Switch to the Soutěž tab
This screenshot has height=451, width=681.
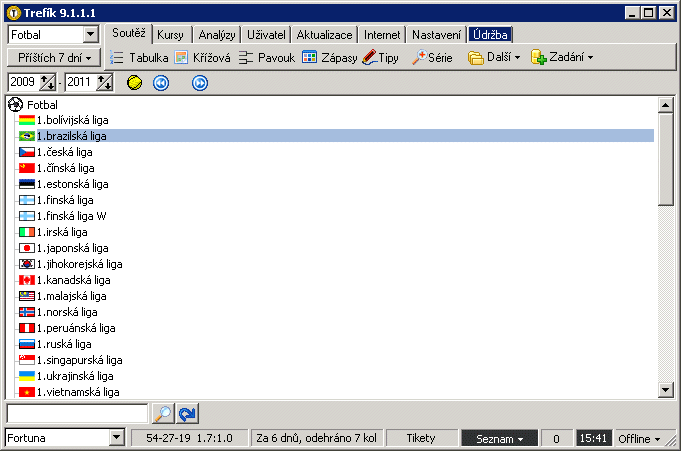coord(129,33)
